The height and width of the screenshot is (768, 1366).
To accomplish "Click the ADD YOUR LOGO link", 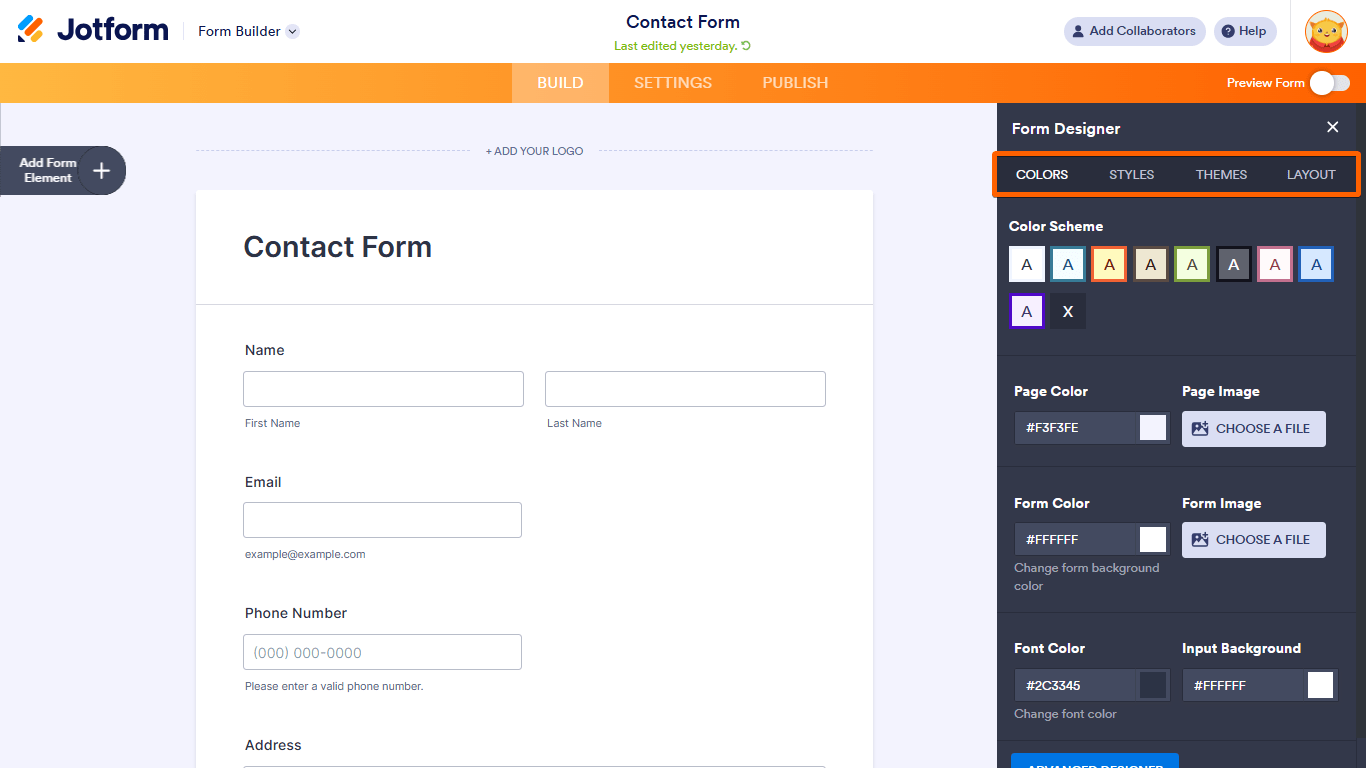I will pos(534,150).
